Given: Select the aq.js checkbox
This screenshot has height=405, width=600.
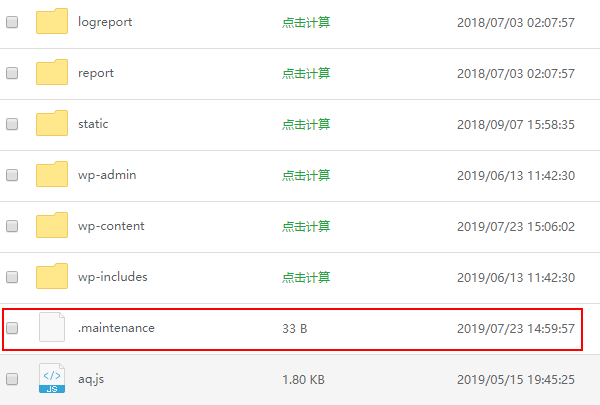Looking at the screenshot, I should [12, 379].
